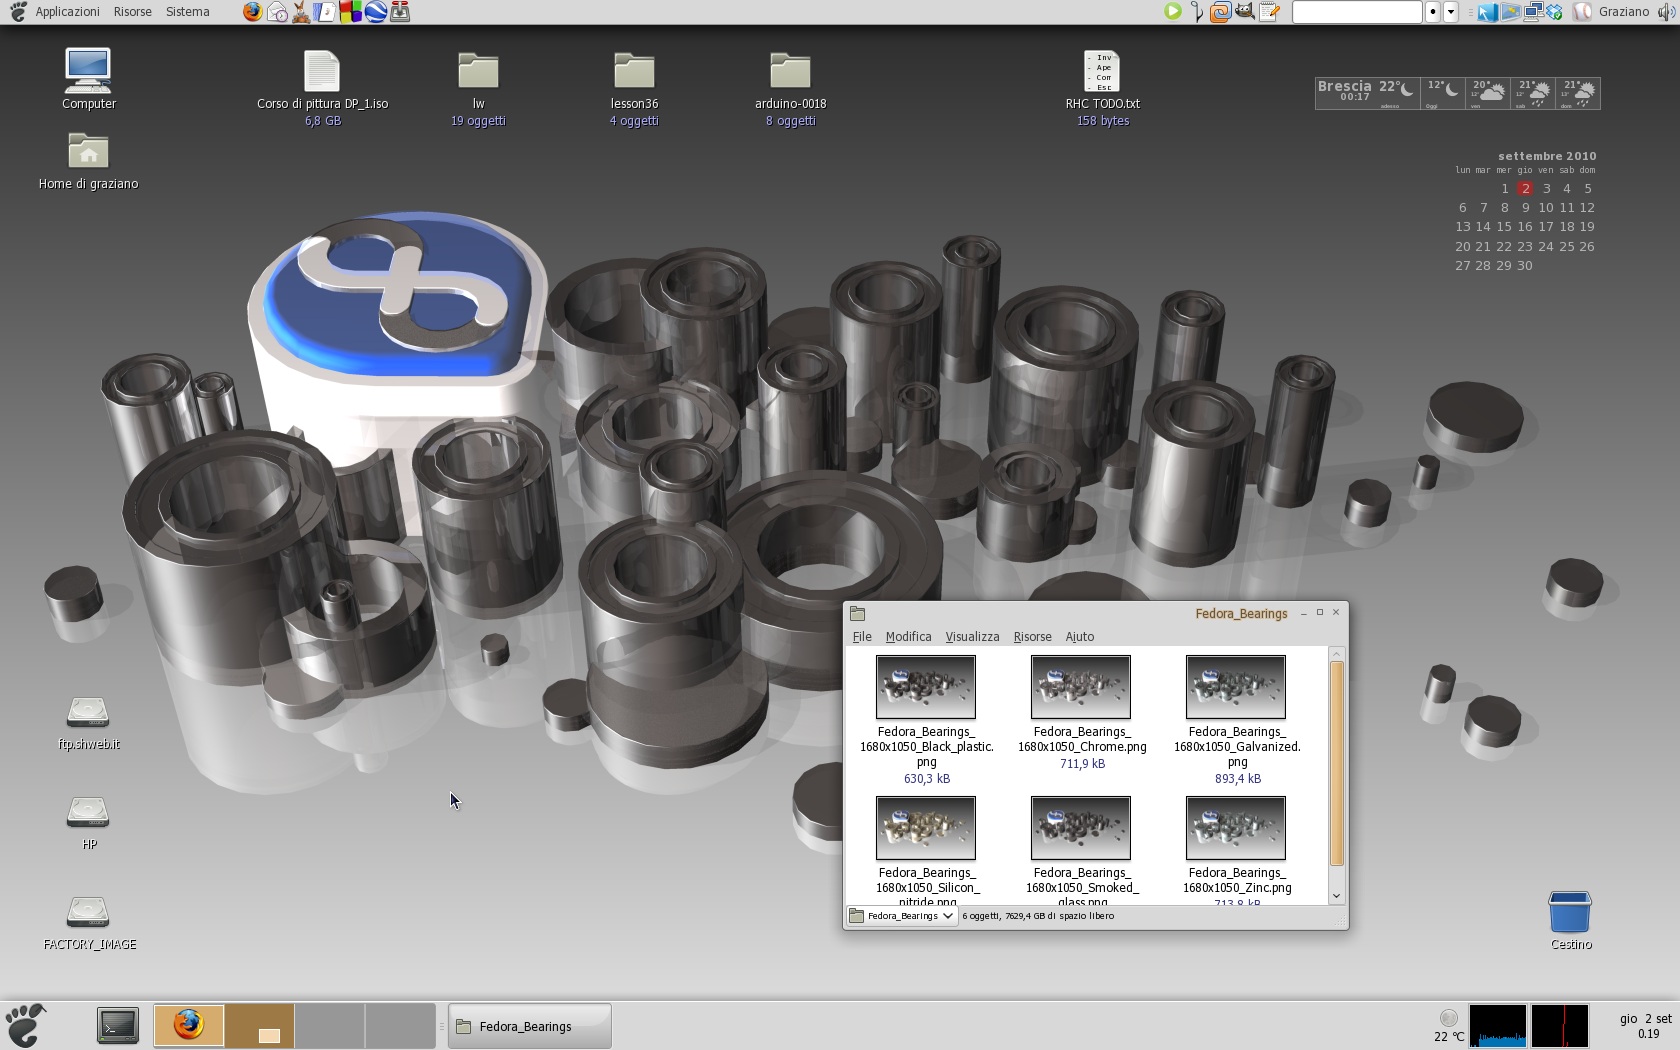1680x1050 pixels.
Task: Click the blue cursor arrow panel icon
Action: (x=1487, y=12)
